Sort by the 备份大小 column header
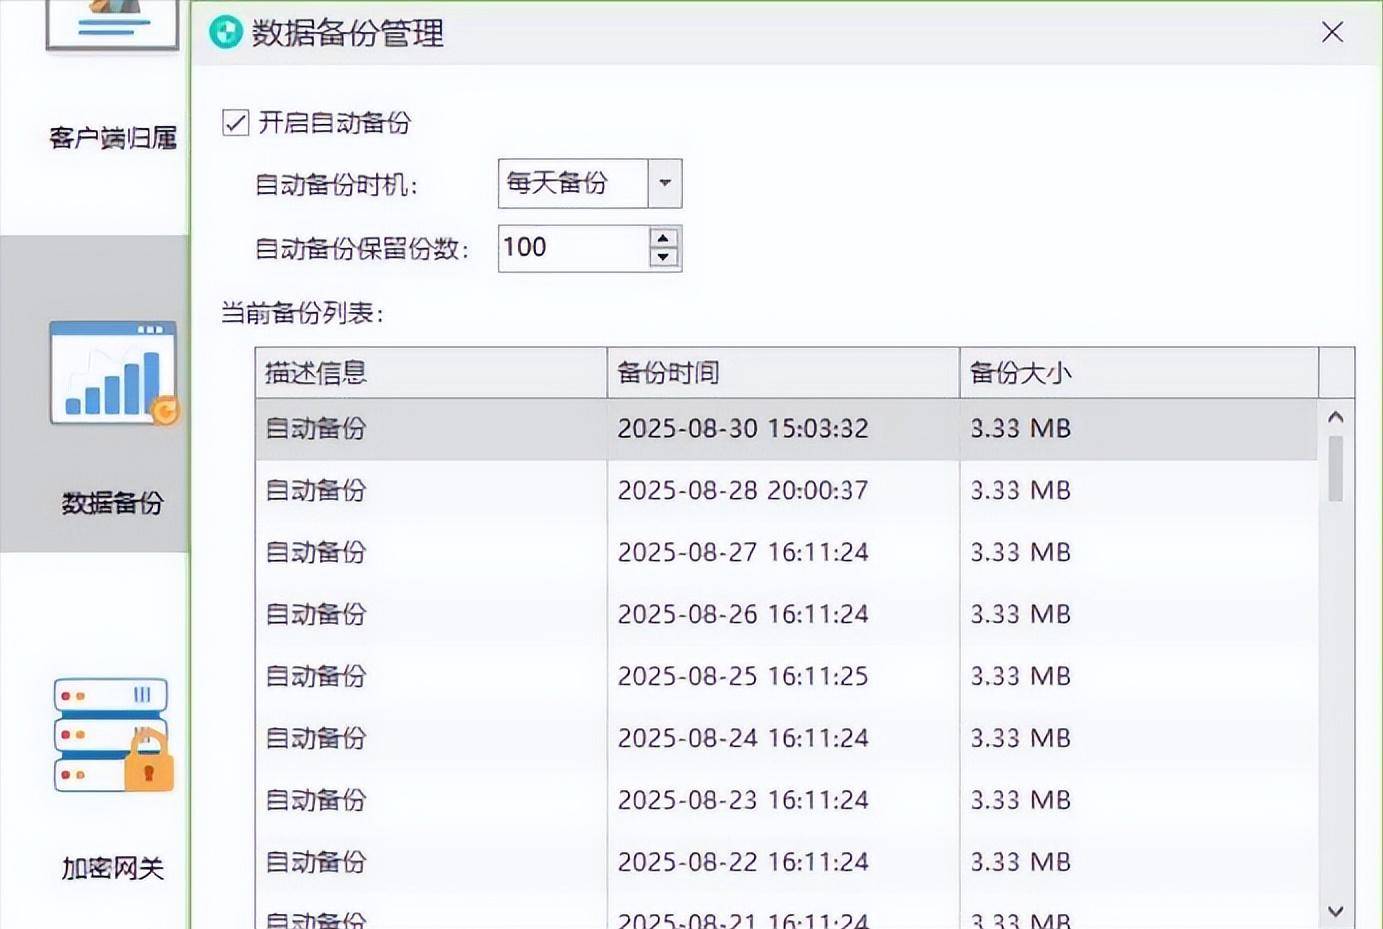 click(x=1139, y=373)
